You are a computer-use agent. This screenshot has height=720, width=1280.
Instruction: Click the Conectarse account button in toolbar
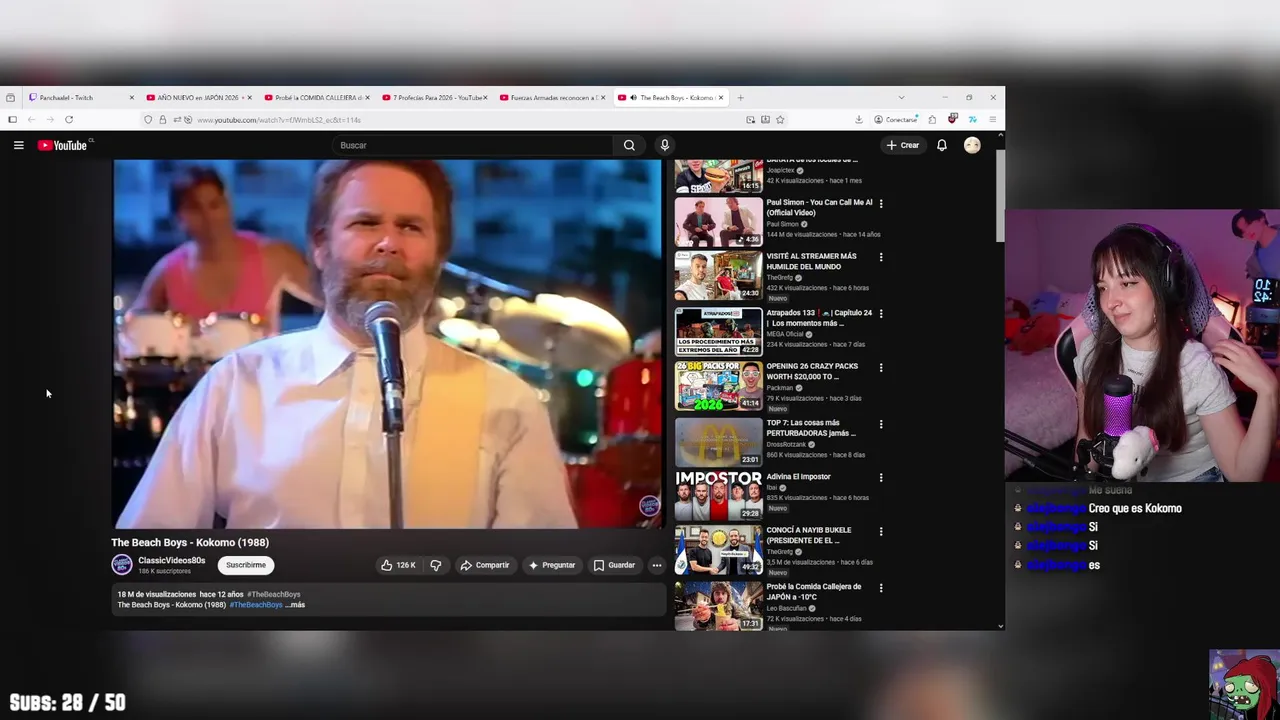[x=895, y=119]
